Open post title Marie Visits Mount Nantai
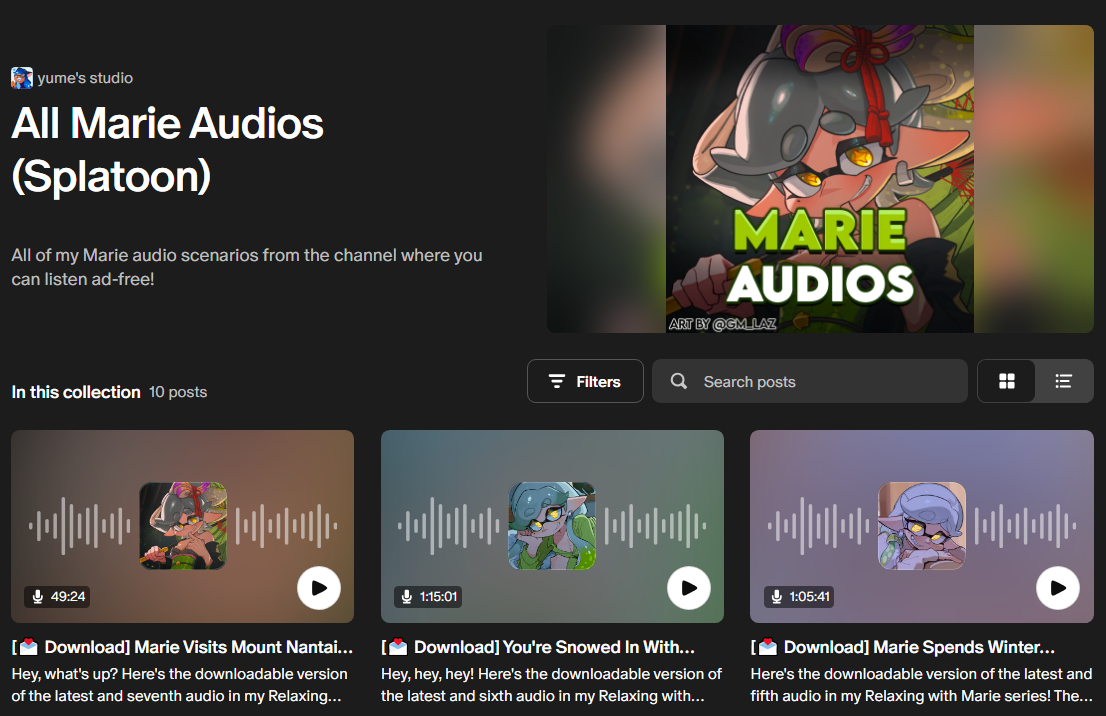This screenshot has width=1106, height=716. pyautogui.click(x=182, y=647)
